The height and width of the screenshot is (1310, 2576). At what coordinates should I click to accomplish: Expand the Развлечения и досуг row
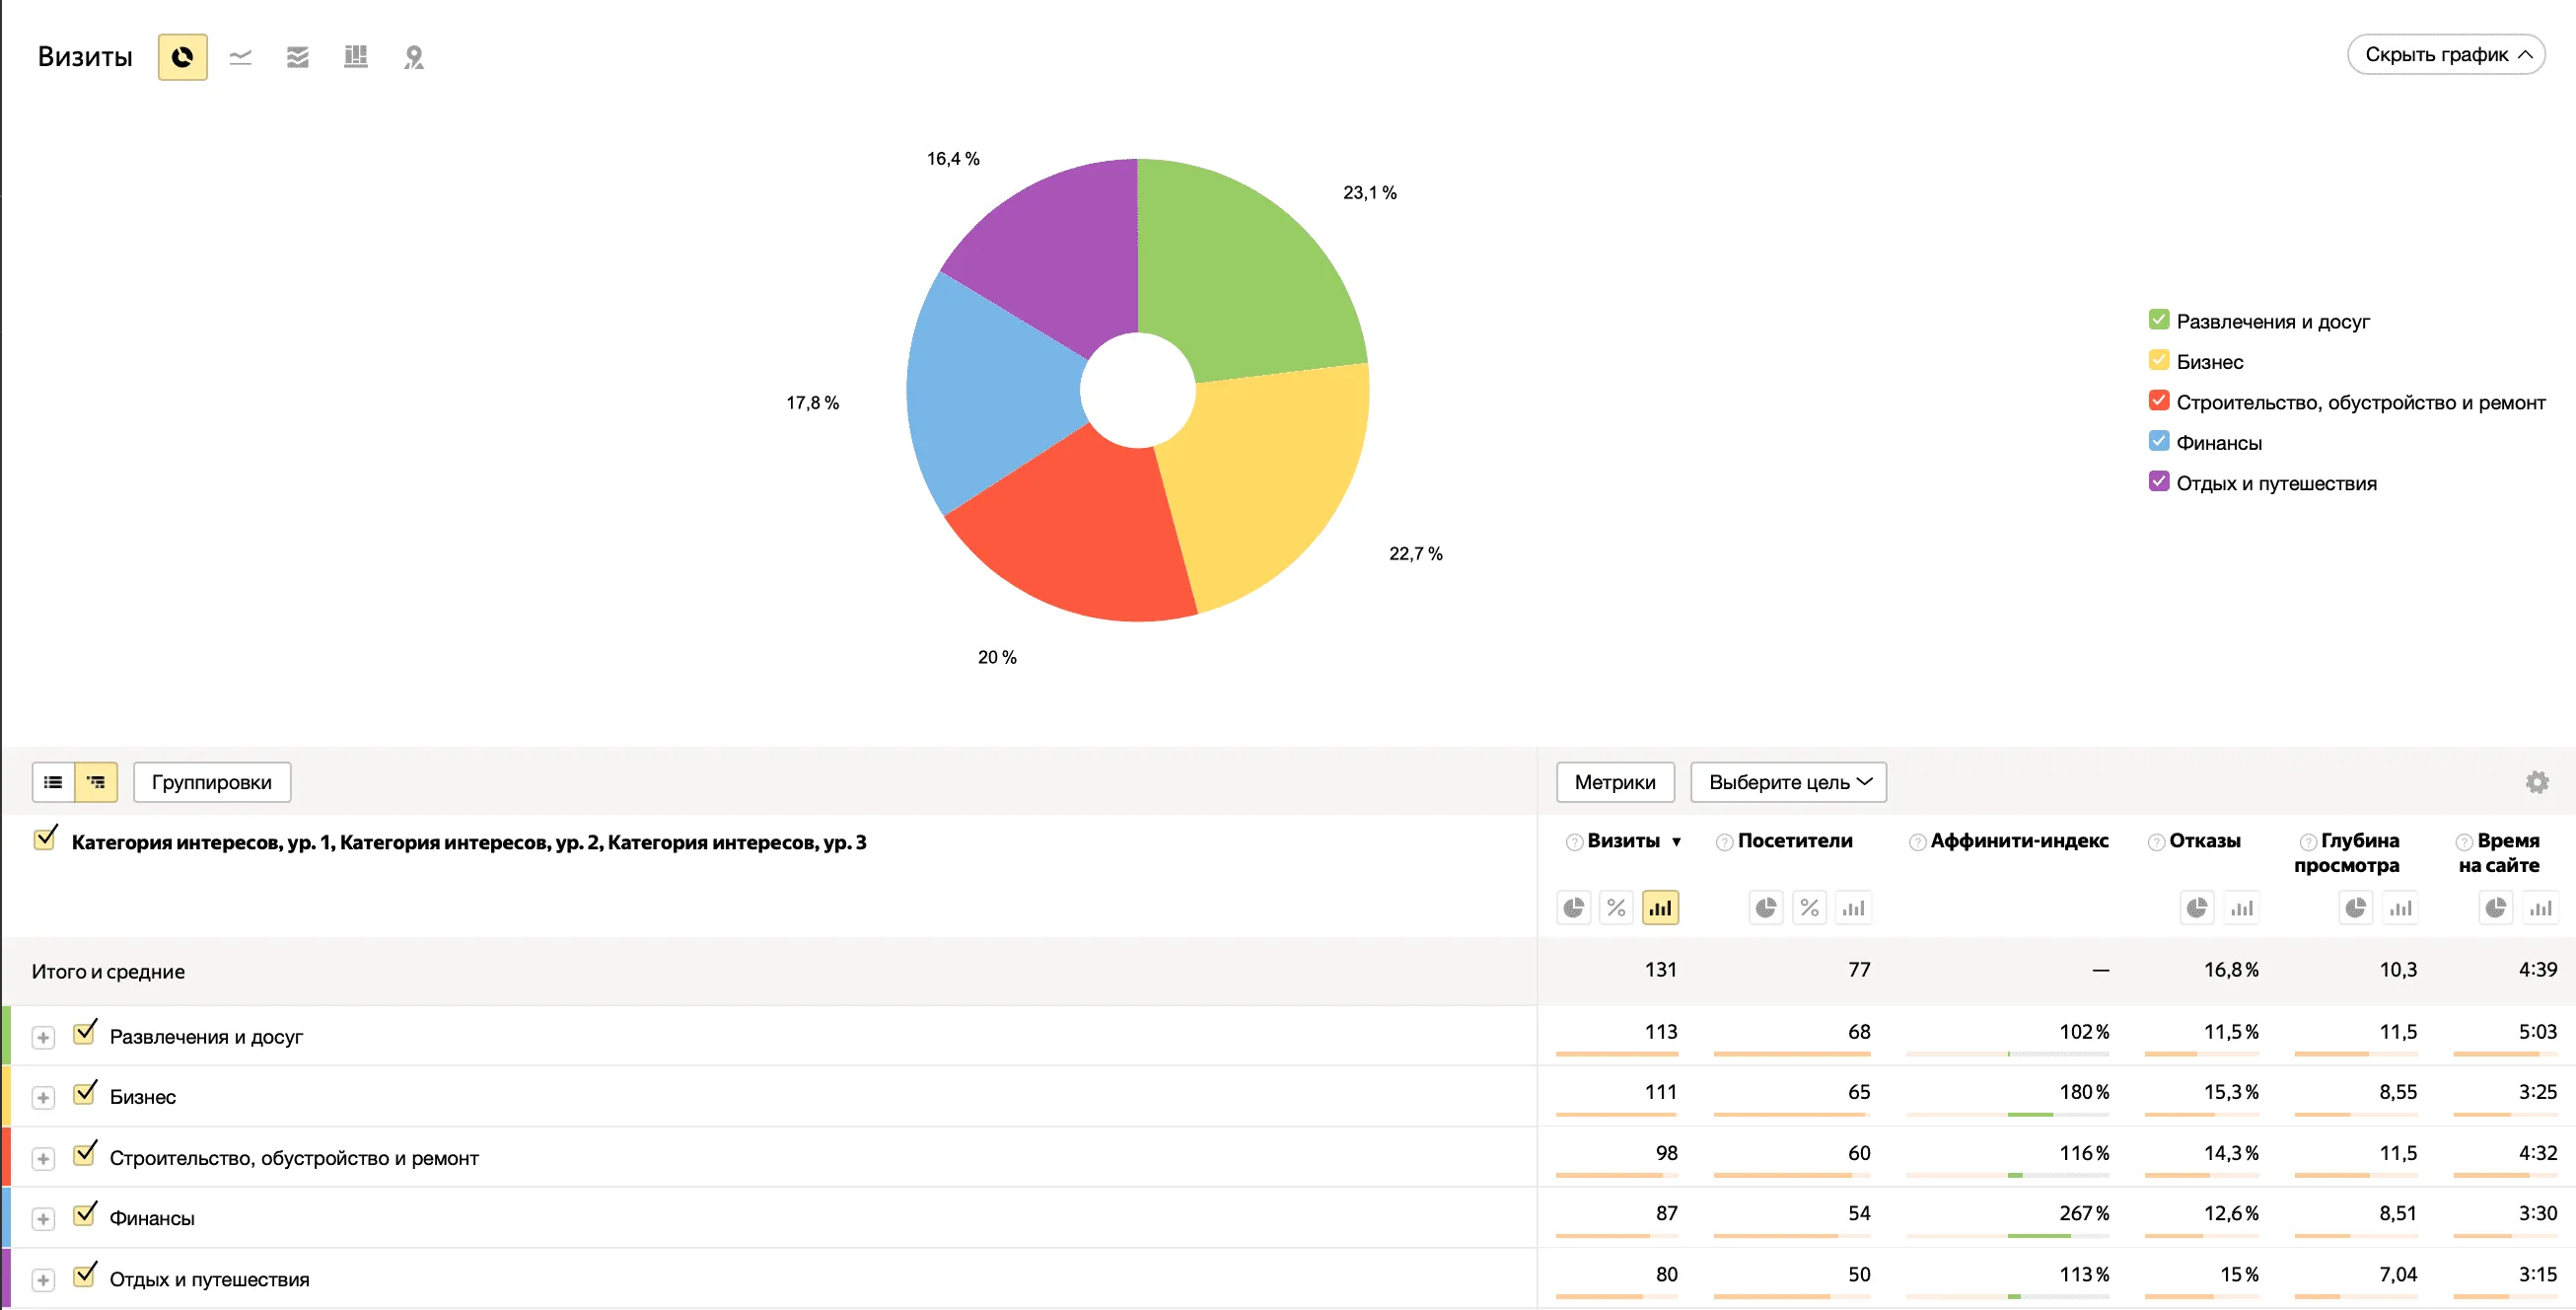click(43, 1038)
